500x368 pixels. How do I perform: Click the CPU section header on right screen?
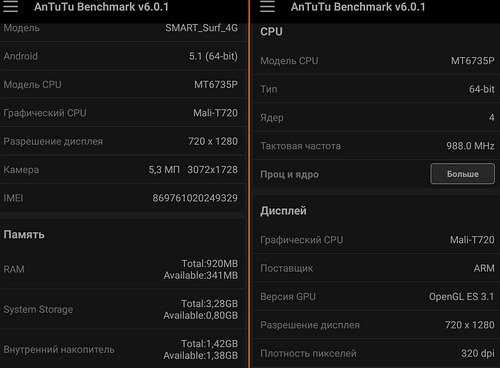271,32
